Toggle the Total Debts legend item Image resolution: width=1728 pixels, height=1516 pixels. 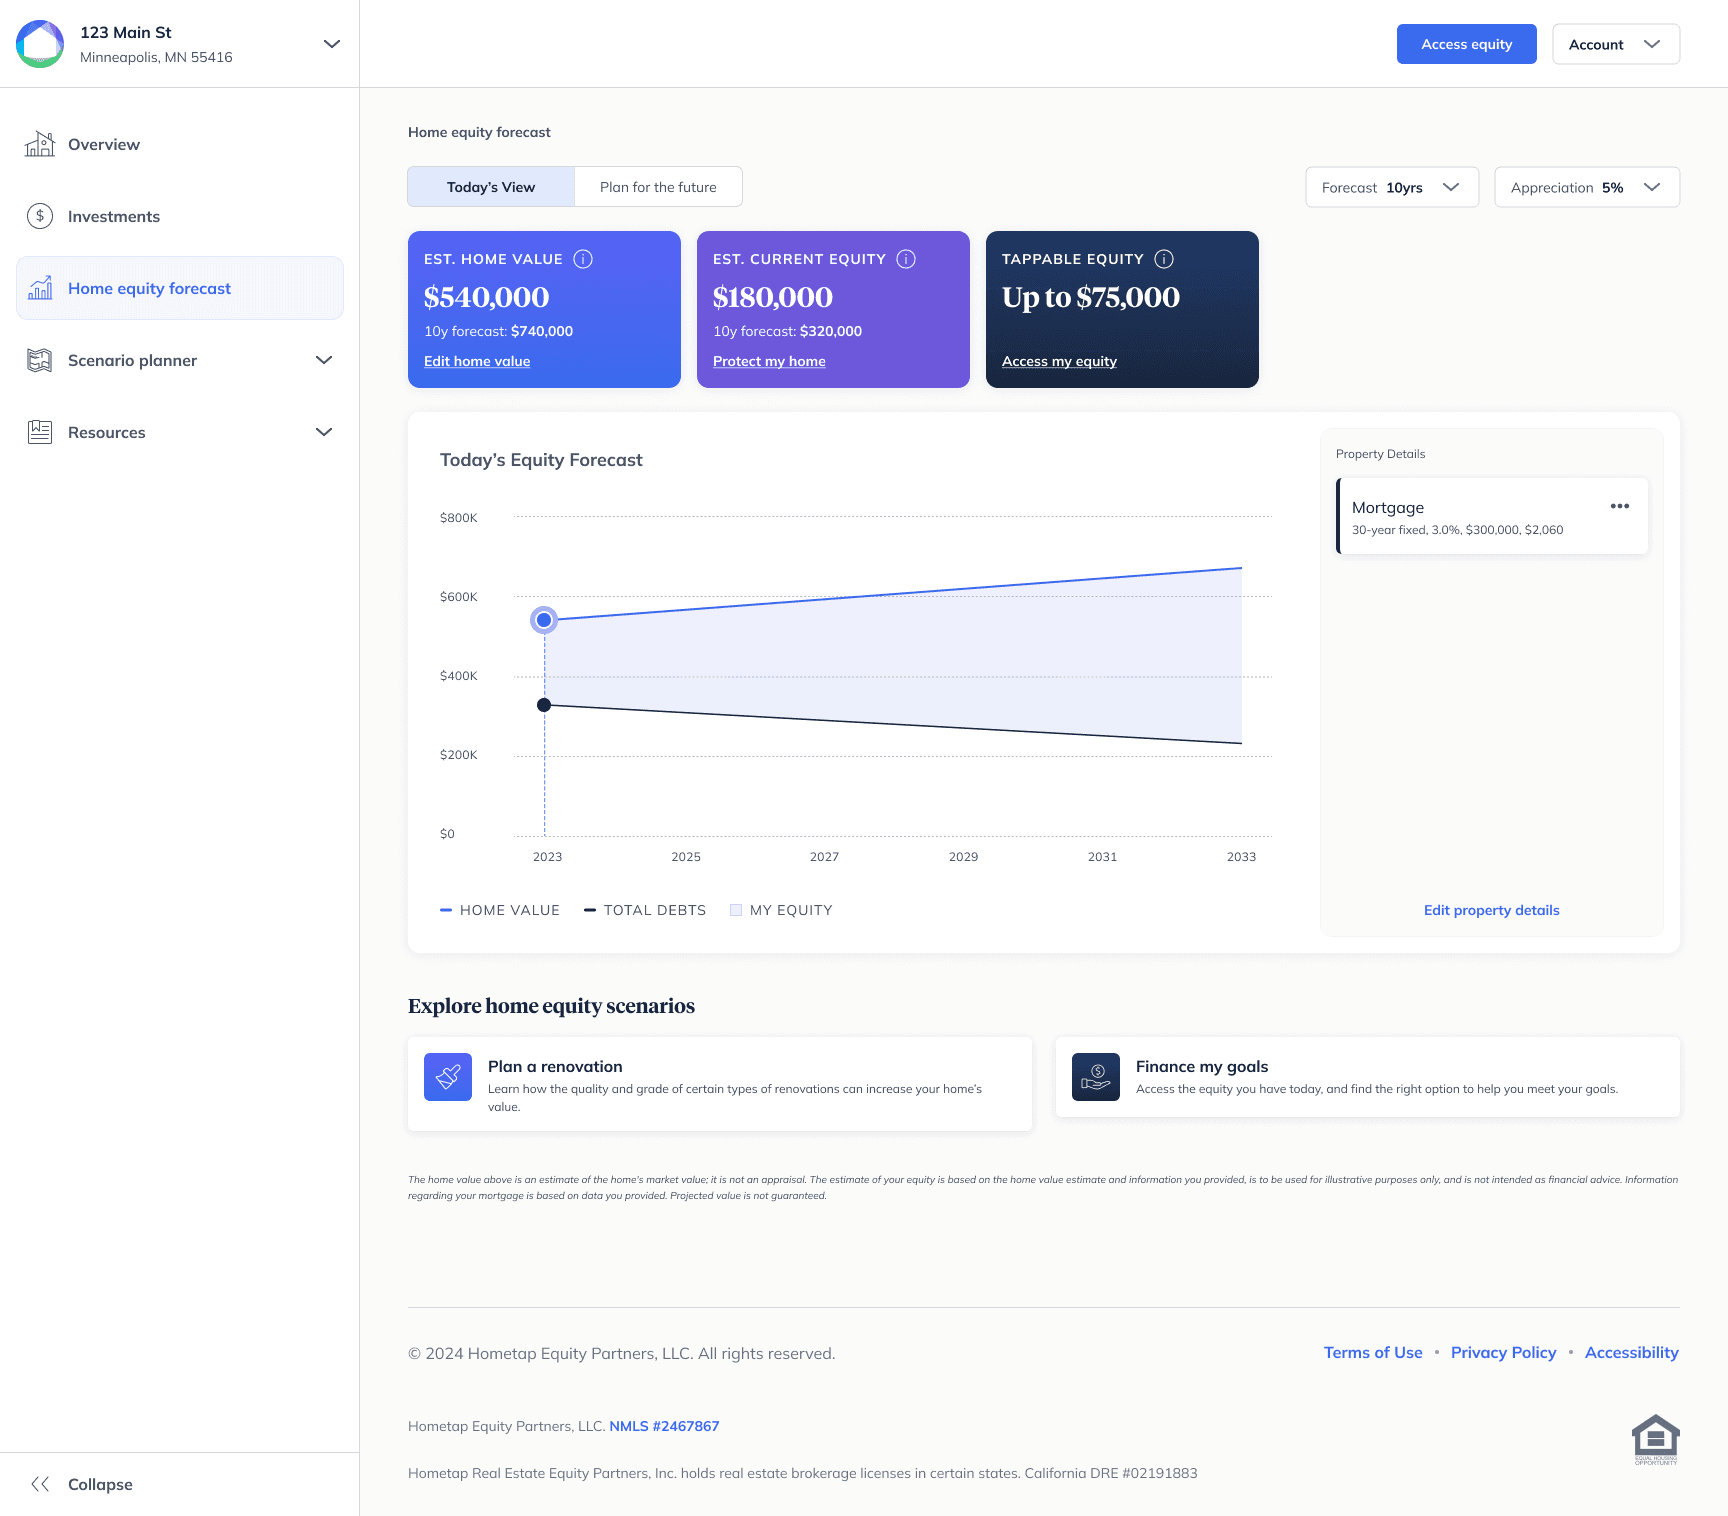tap(645, 910)
